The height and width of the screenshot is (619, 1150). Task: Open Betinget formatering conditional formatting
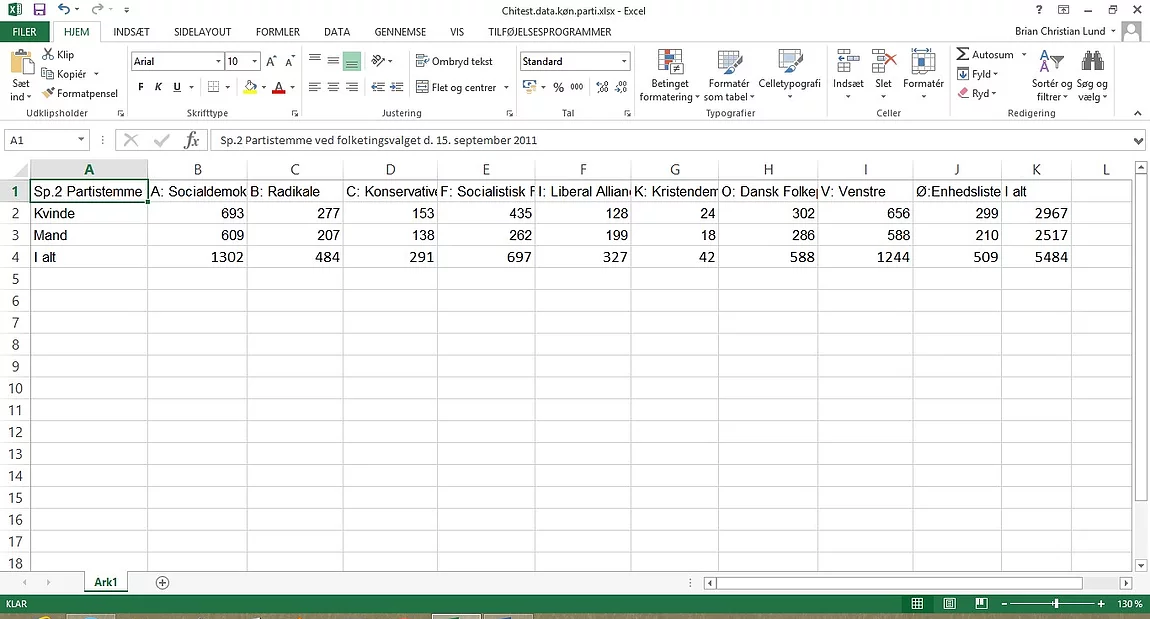(x=670, y=76)
